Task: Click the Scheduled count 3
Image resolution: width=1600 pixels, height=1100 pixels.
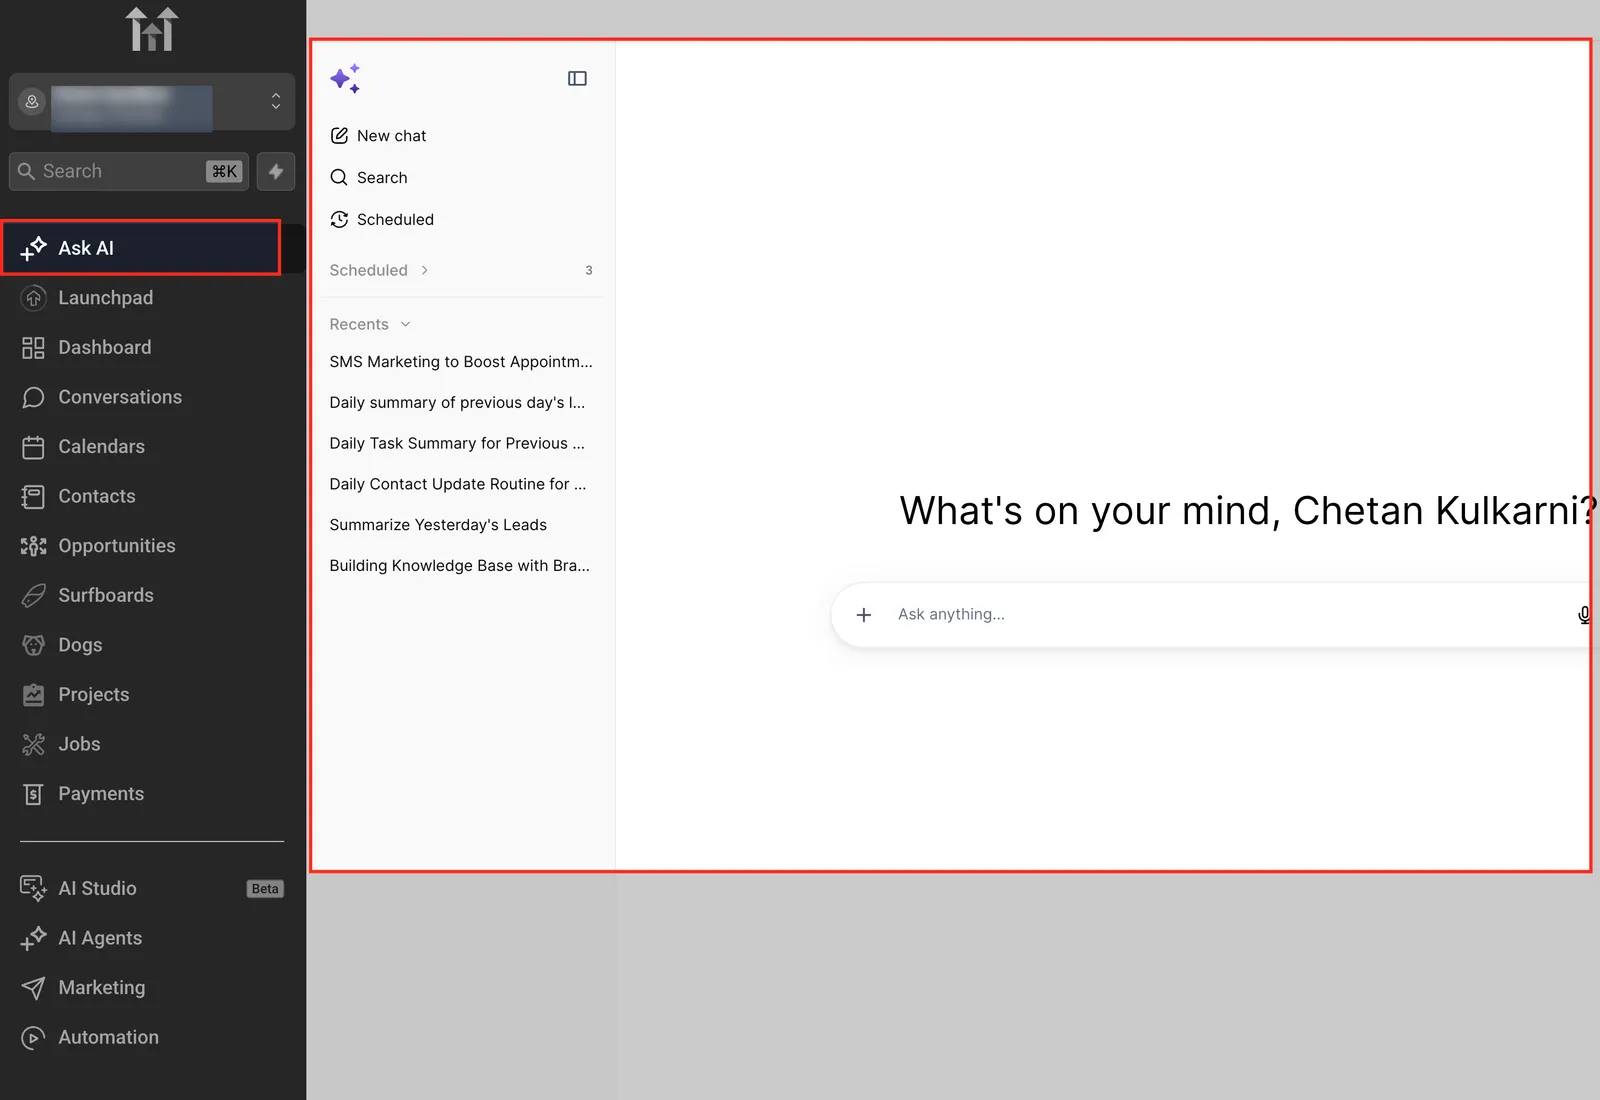Action: click(589, 270)
